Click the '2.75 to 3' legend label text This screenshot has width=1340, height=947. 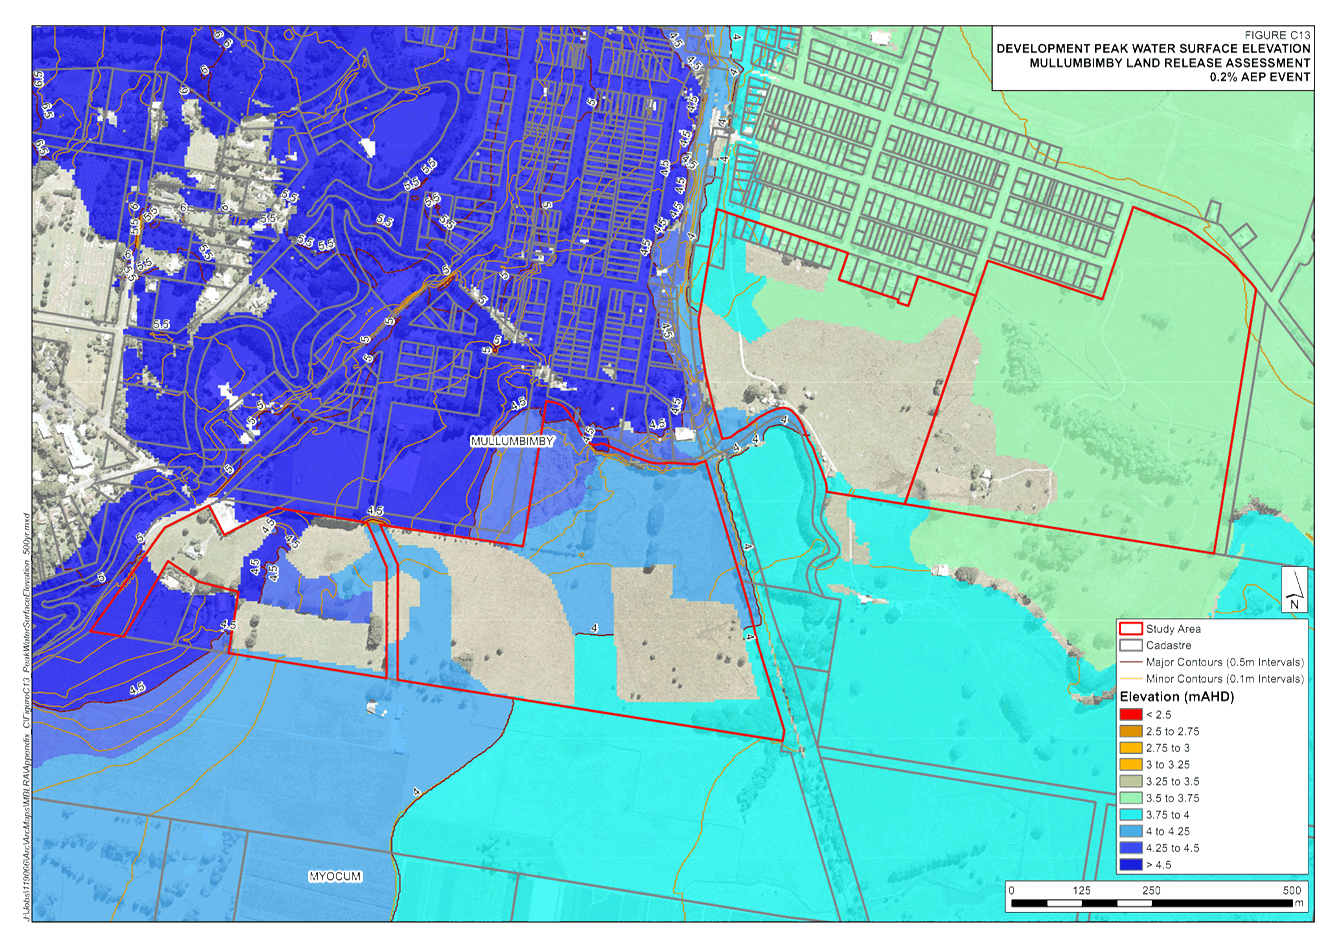tap(1168, 748)
